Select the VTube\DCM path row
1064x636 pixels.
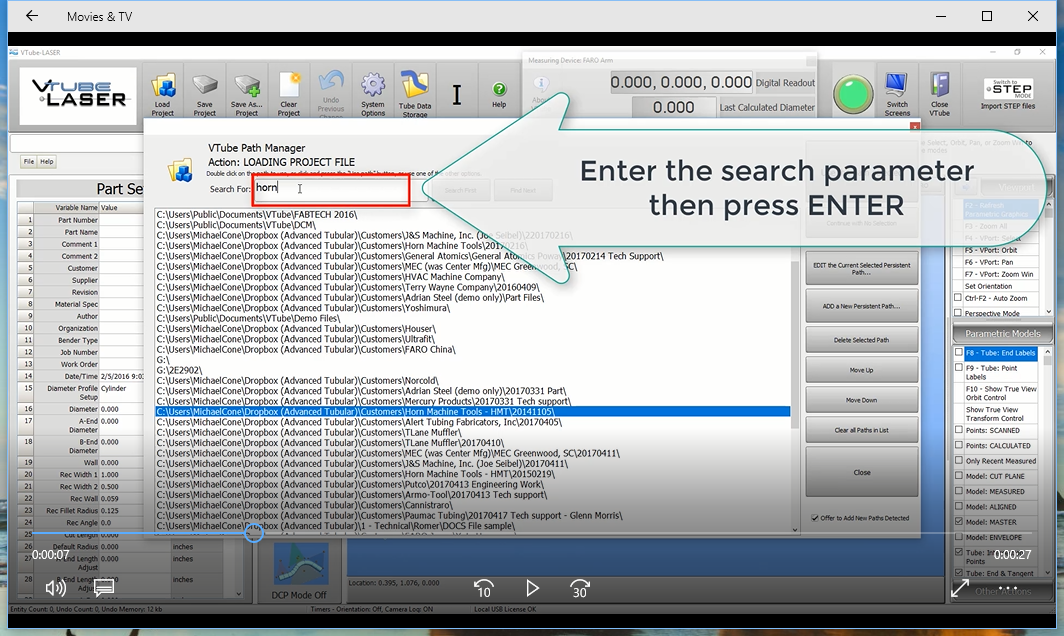[472, 225]
